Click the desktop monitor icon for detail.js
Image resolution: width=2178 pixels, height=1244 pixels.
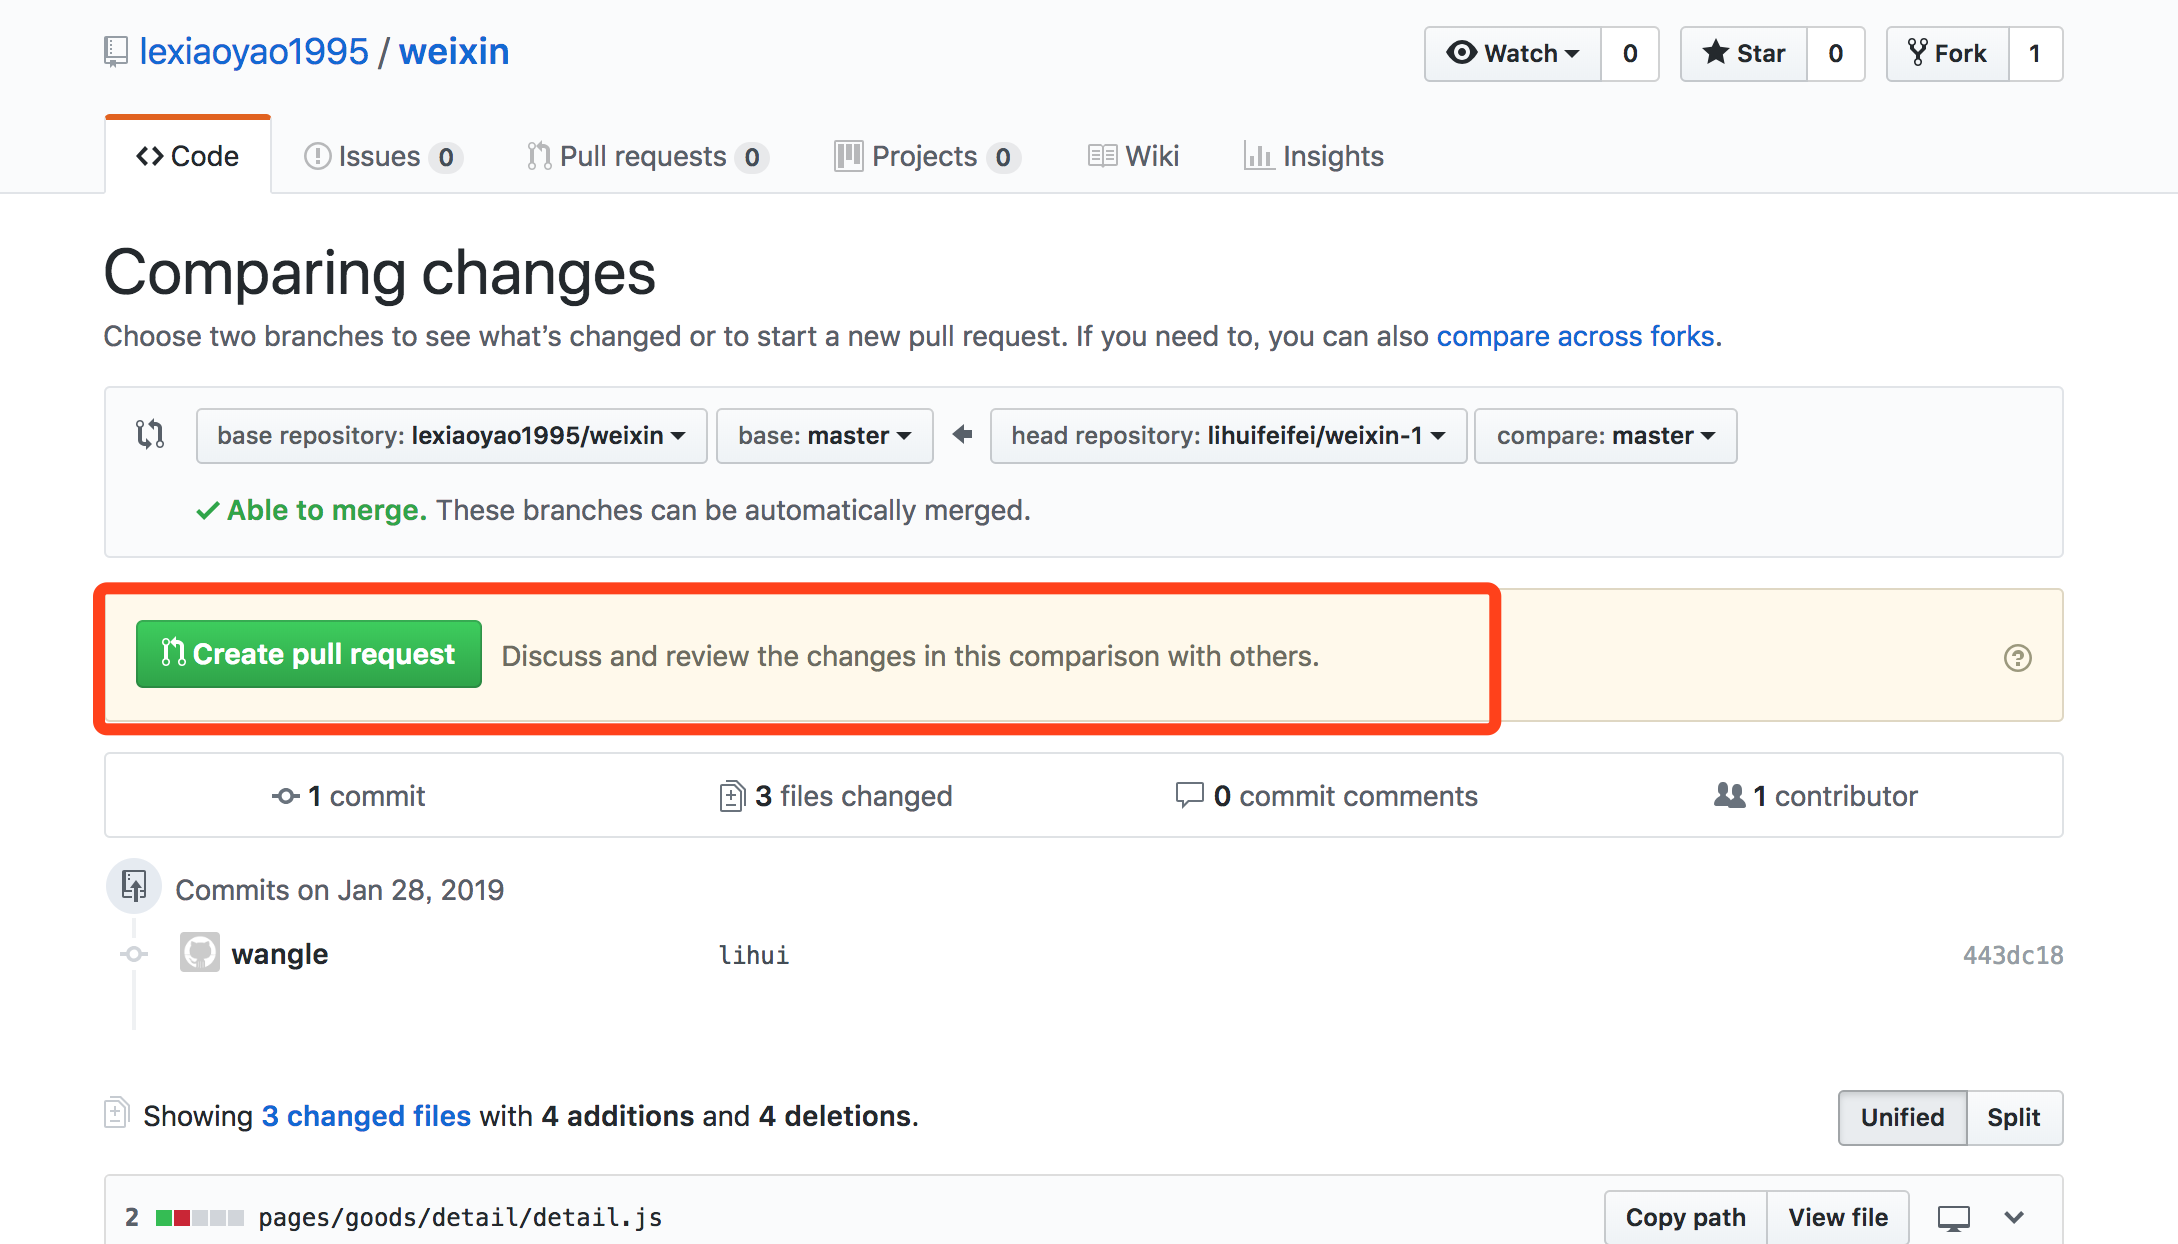[1954, 1218]
